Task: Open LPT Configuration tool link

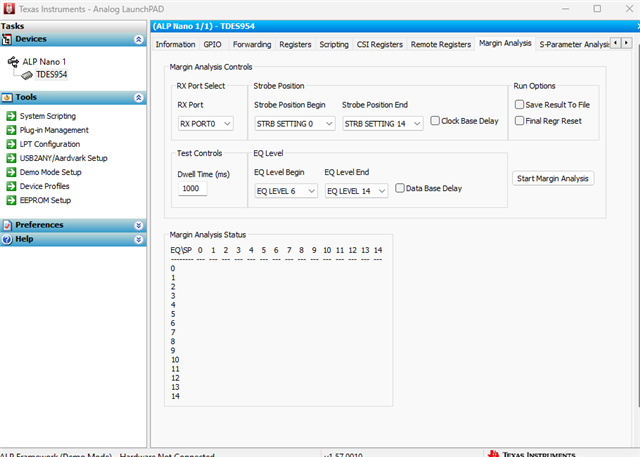Action: 50,144
